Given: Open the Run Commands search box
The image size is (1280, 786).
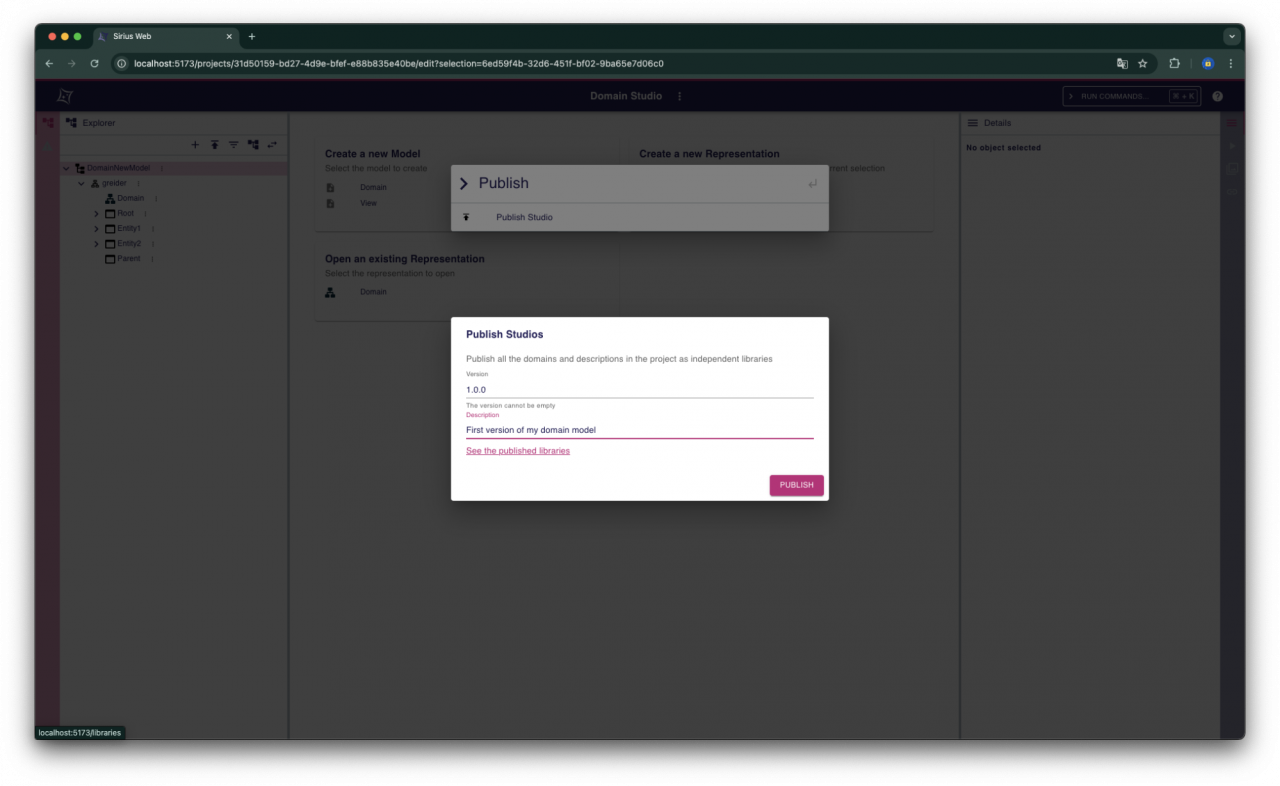Looking at the screenshot, I should [x=1131, y=96].
